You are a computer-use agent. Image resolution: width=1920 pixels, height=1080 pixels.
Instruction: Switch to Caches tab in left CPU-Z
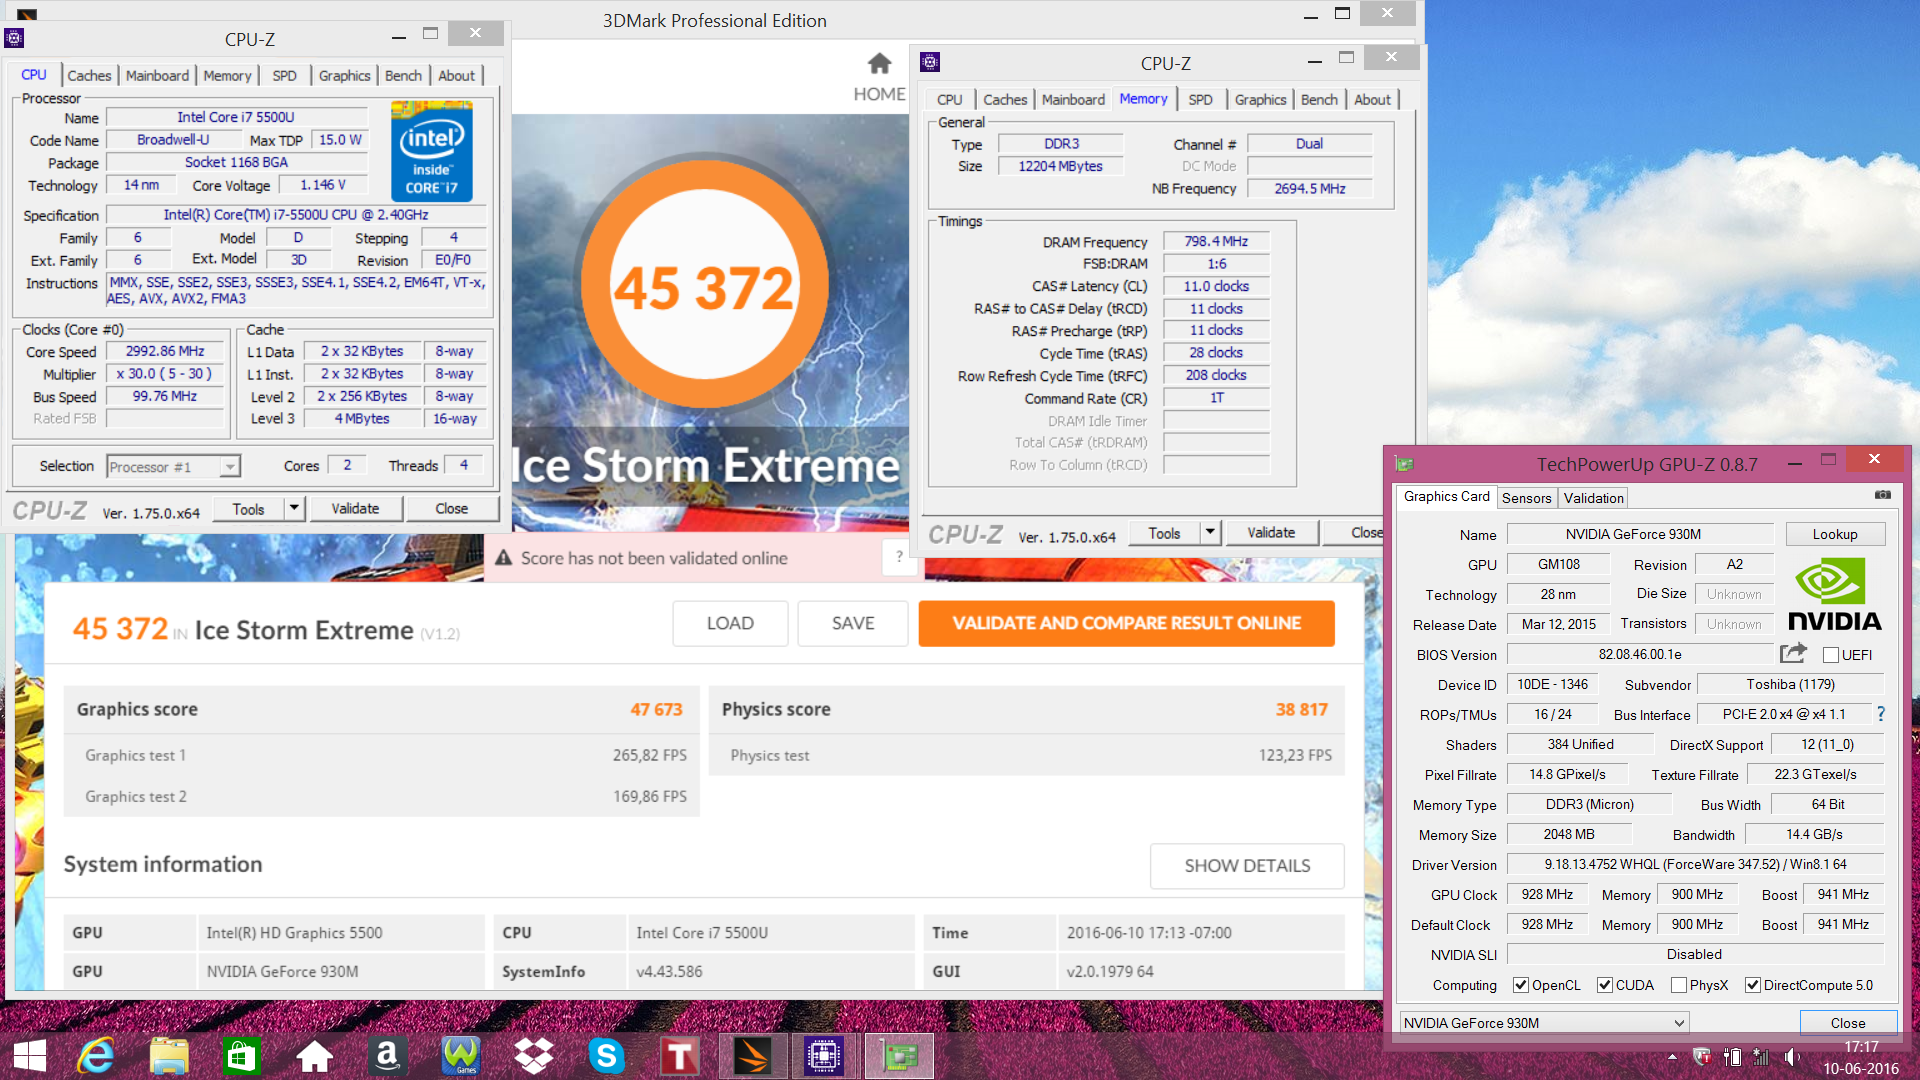pyautogui.click(x=89, y=75)
